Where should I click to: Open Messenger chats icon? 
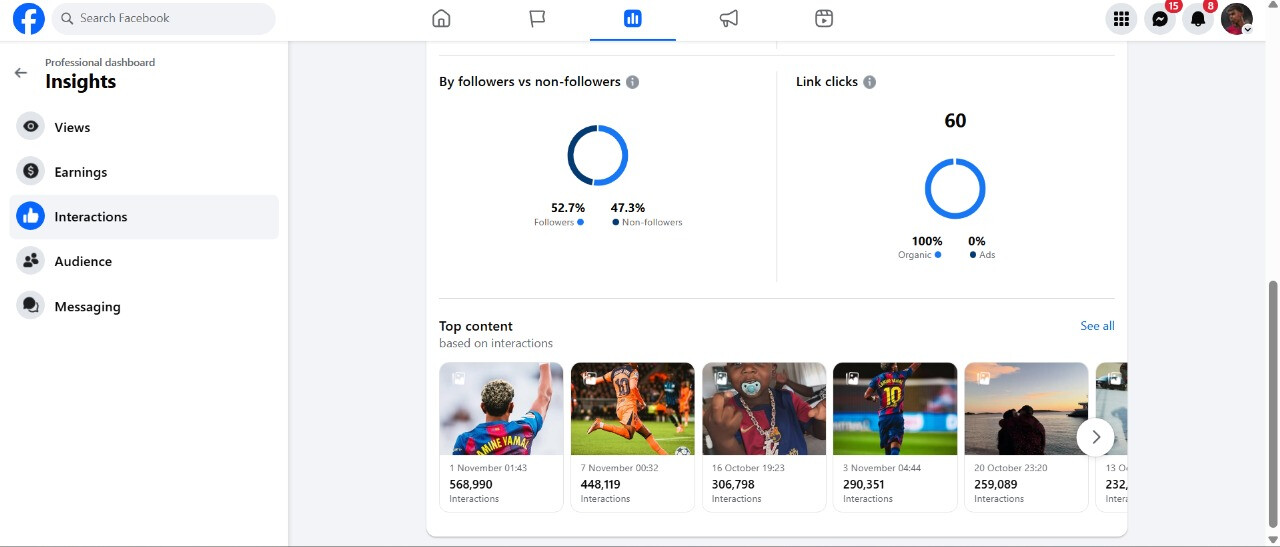[x=1159, y=19]
